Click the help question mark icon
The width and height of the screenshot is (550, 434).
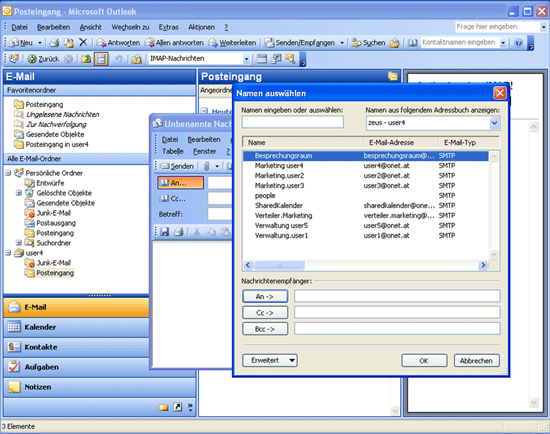pyautogui.click(x=518, y=43)
